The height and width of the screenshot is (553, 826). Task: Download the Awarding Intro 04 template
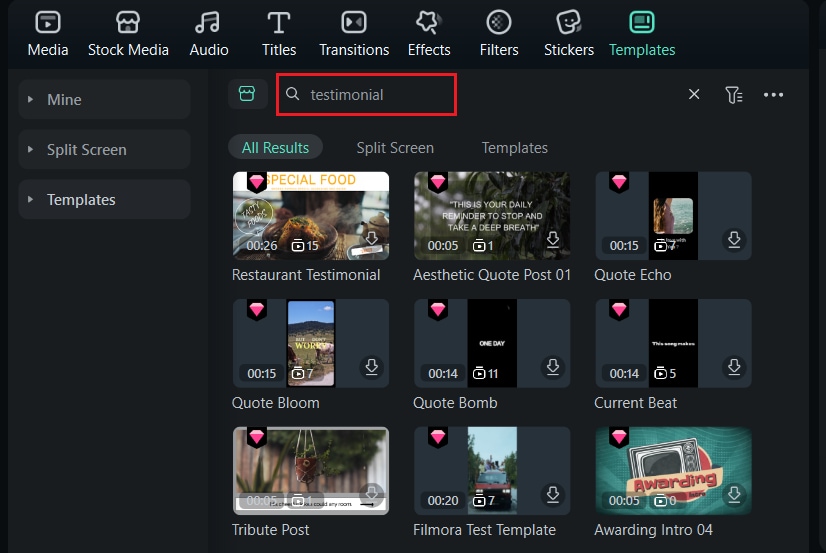coord(734,495)
